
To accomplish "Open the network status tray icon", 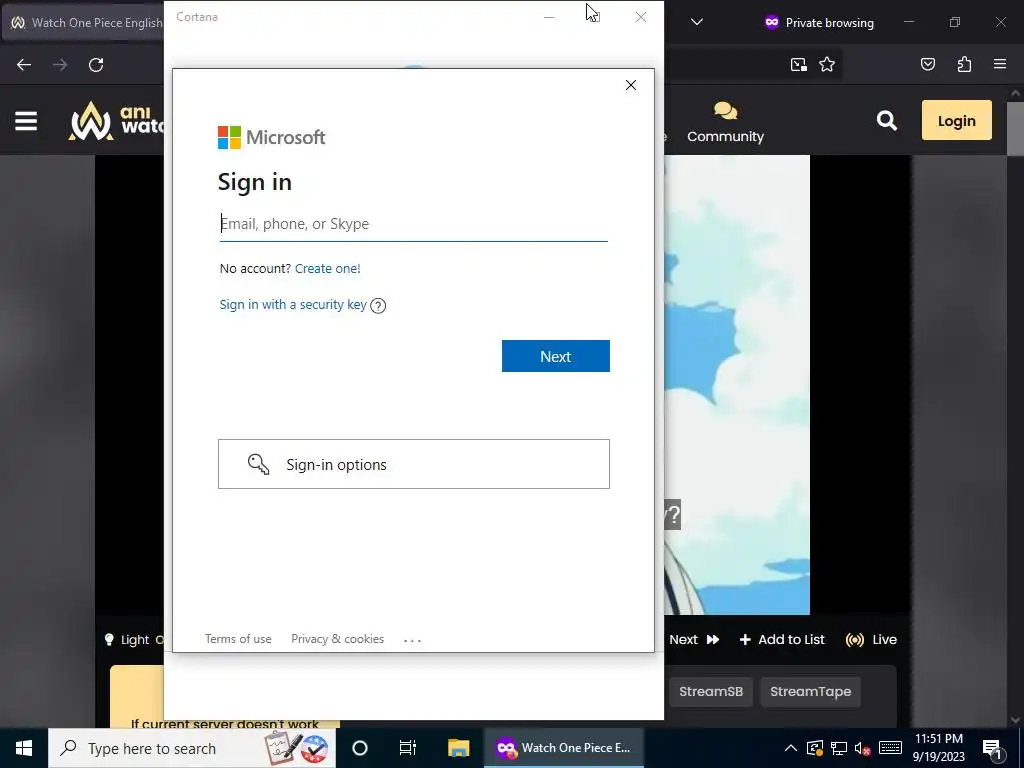I will coord(839,748).
